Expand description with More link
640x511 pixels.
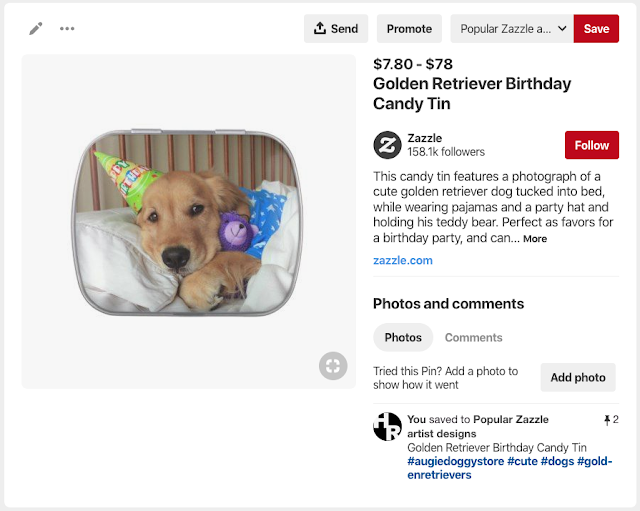point(535,239)
